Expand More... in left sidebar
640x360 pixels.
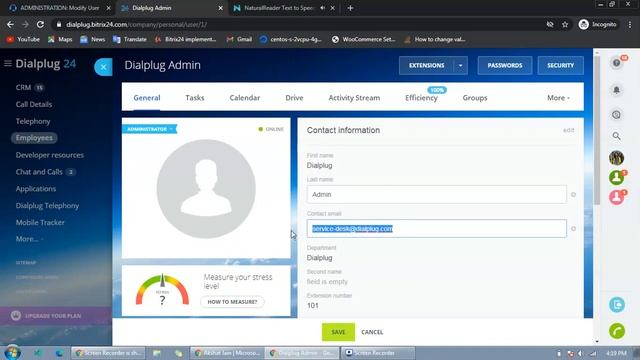tap(29, 239)
